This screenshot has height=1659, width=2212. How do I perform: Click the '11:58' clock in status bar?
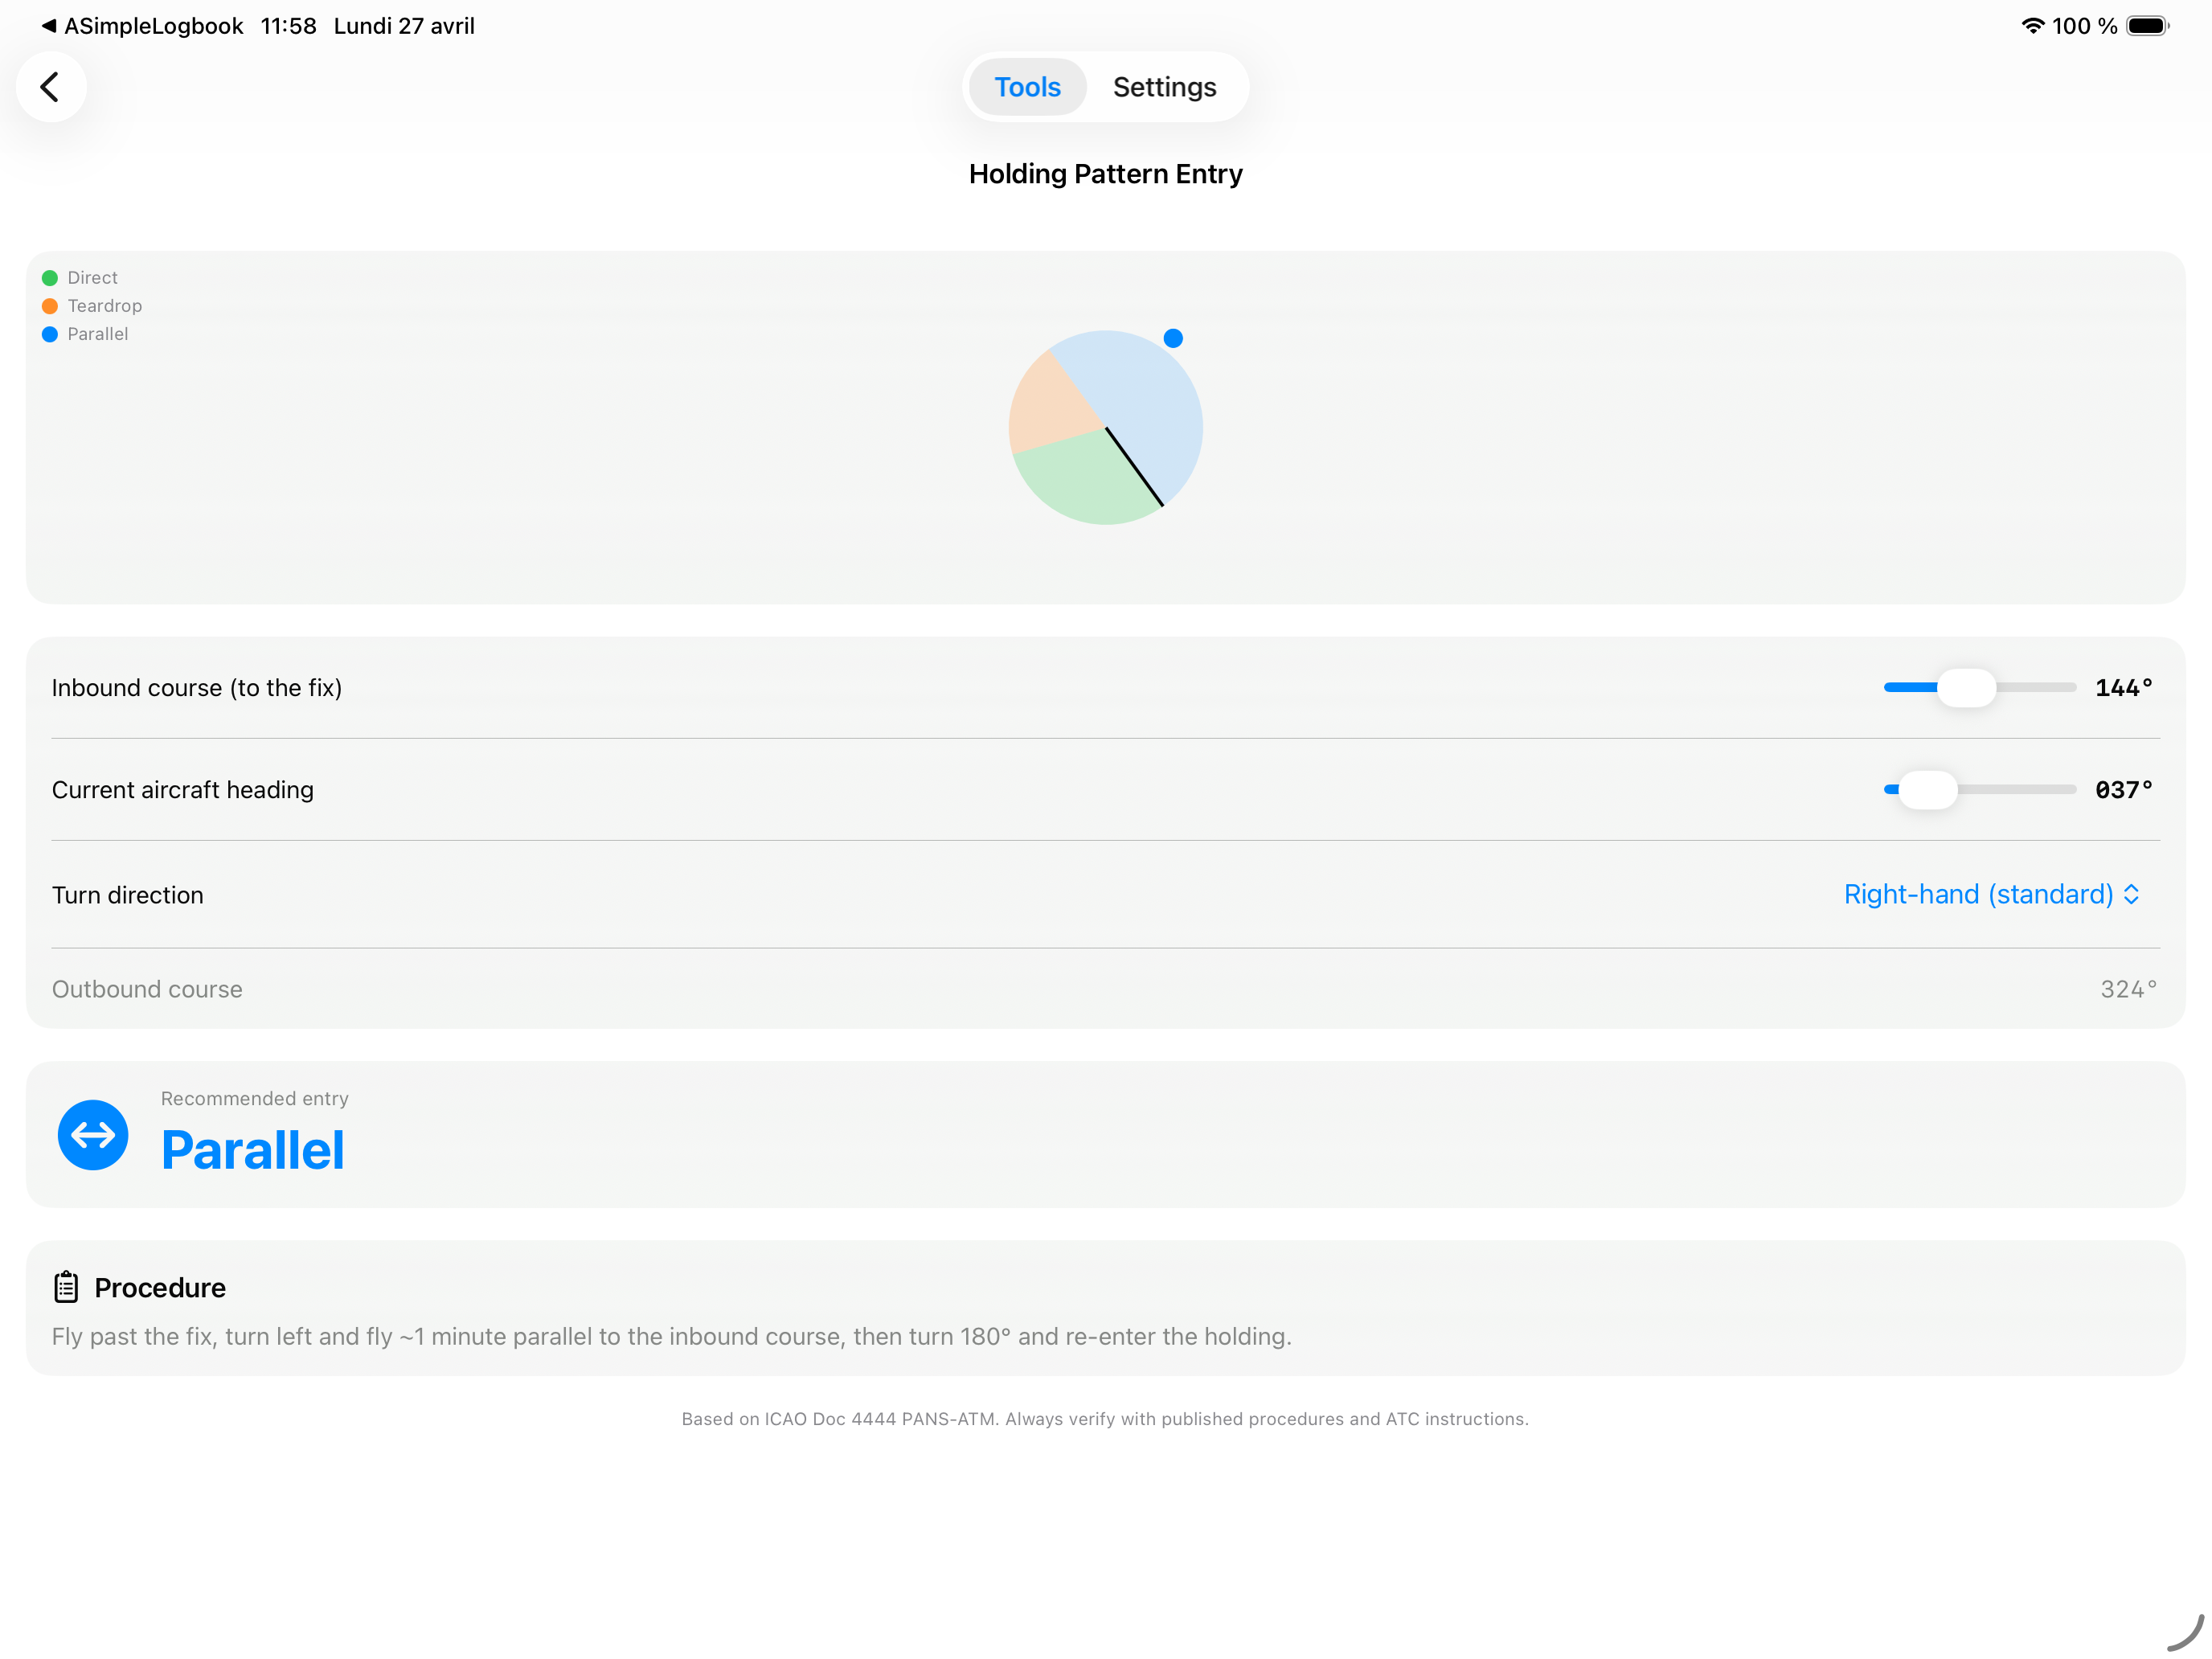click(289, 26)
